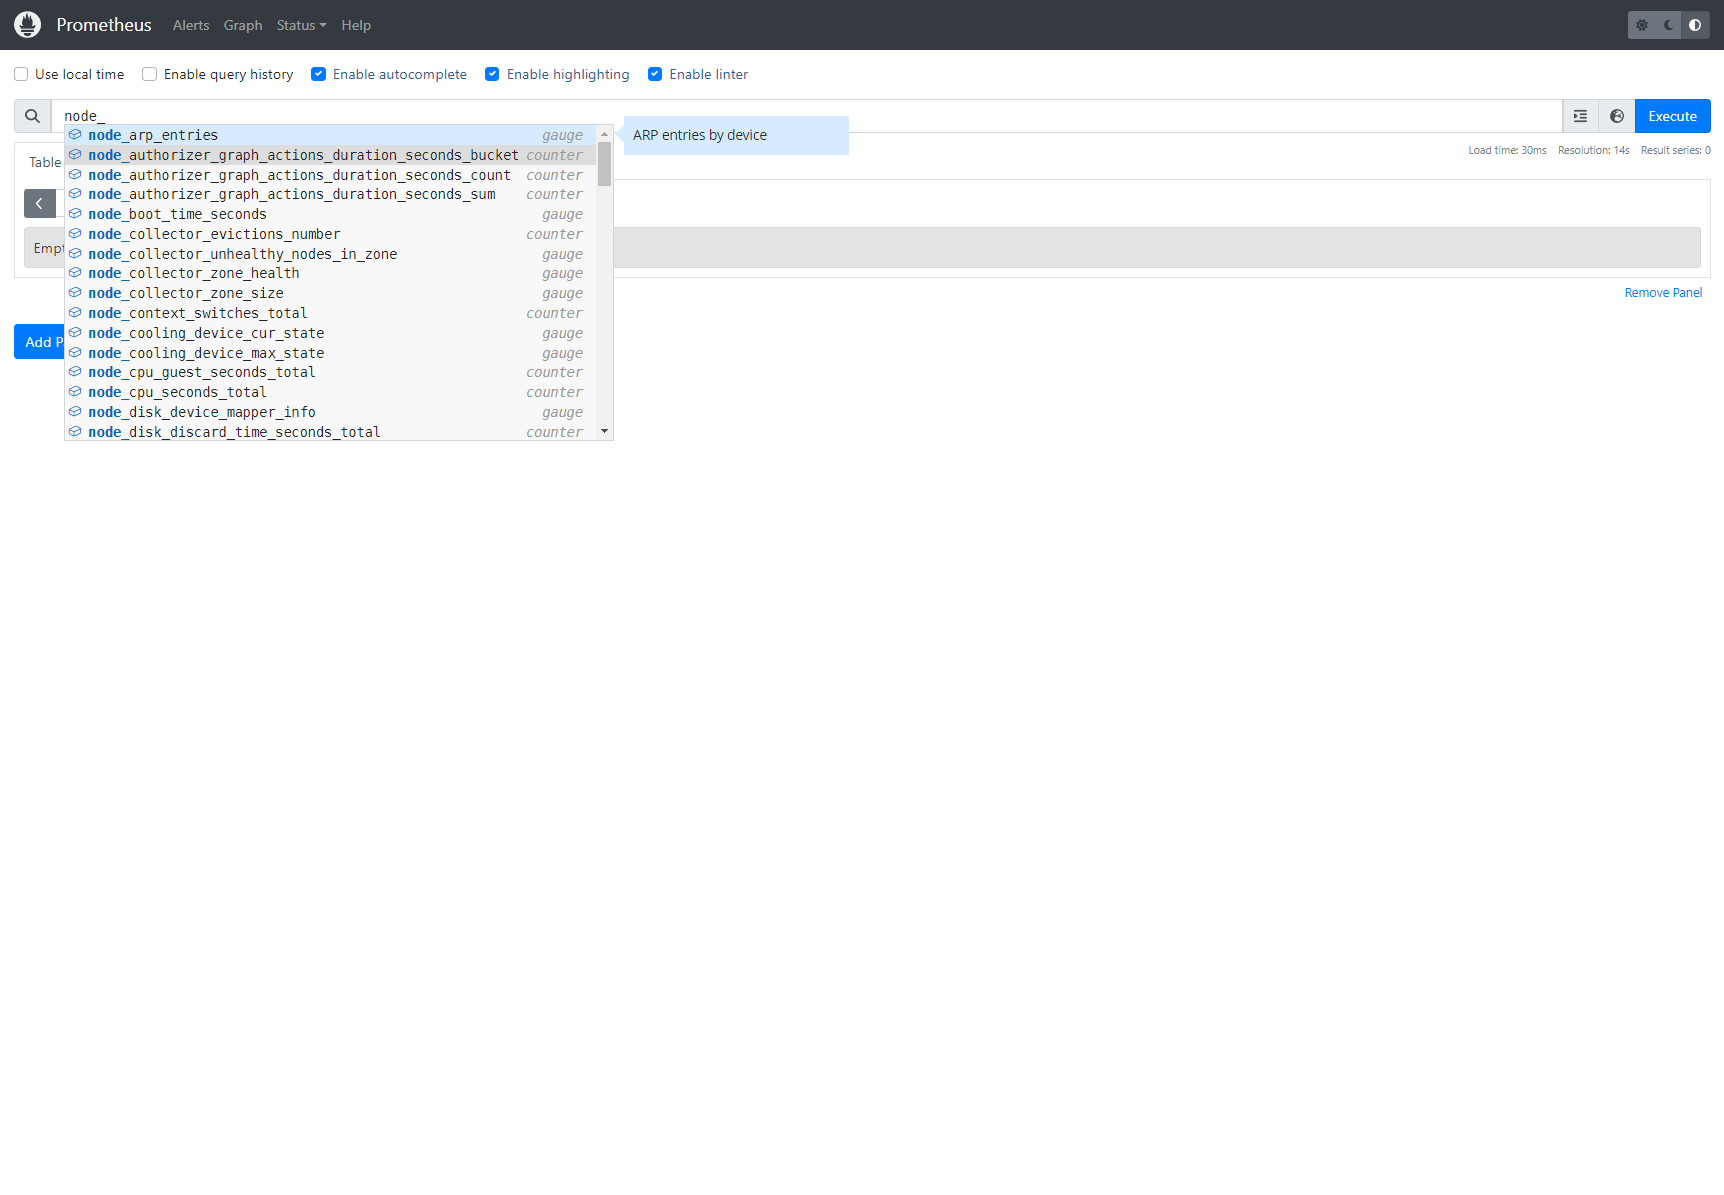Switch to dark theme moon icon

(x=1668, y=25)
